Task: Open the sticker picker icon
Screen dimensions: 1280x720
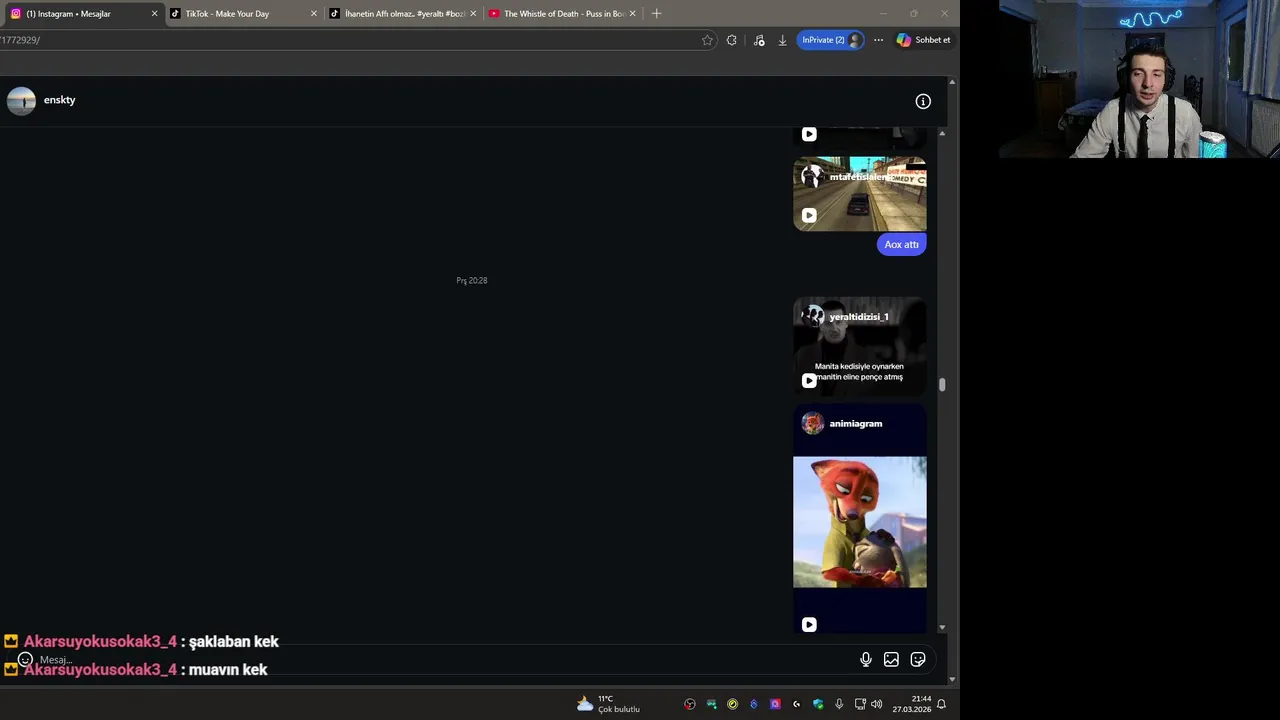Action: tap(918, 659)
